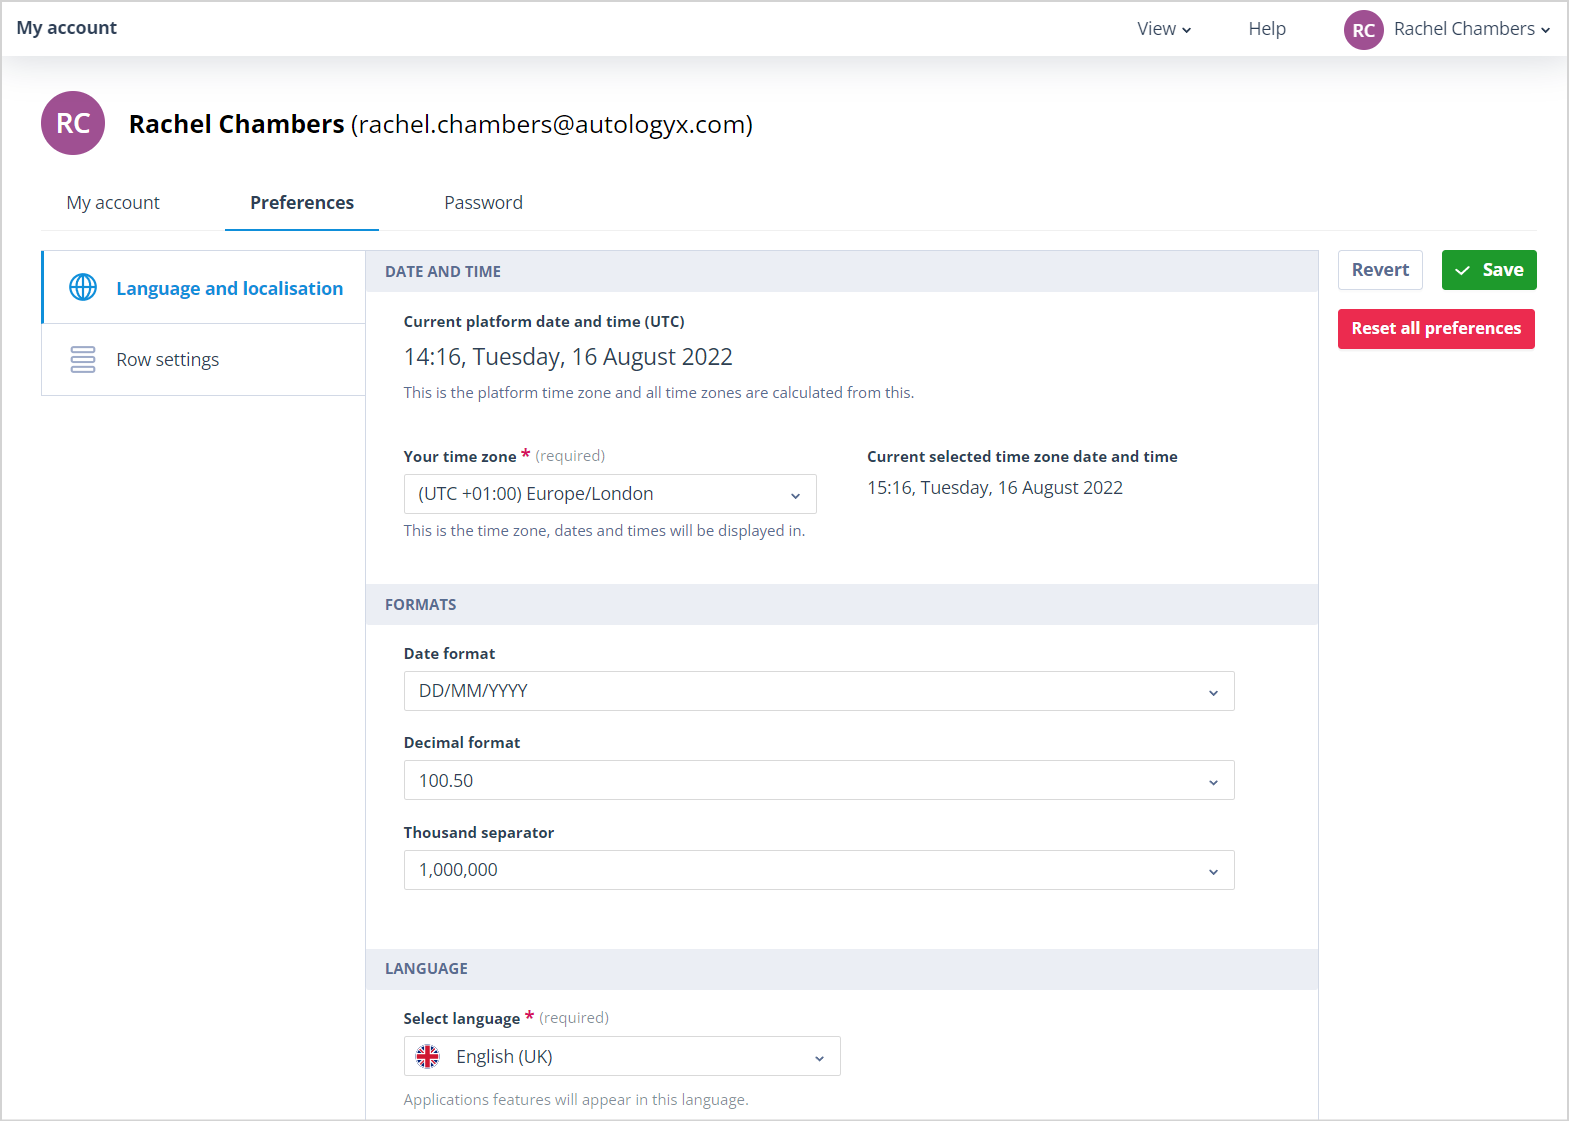Open the Select language dropdown
This screenshot has height=1121, width=1569.
tap(622, 1056)
